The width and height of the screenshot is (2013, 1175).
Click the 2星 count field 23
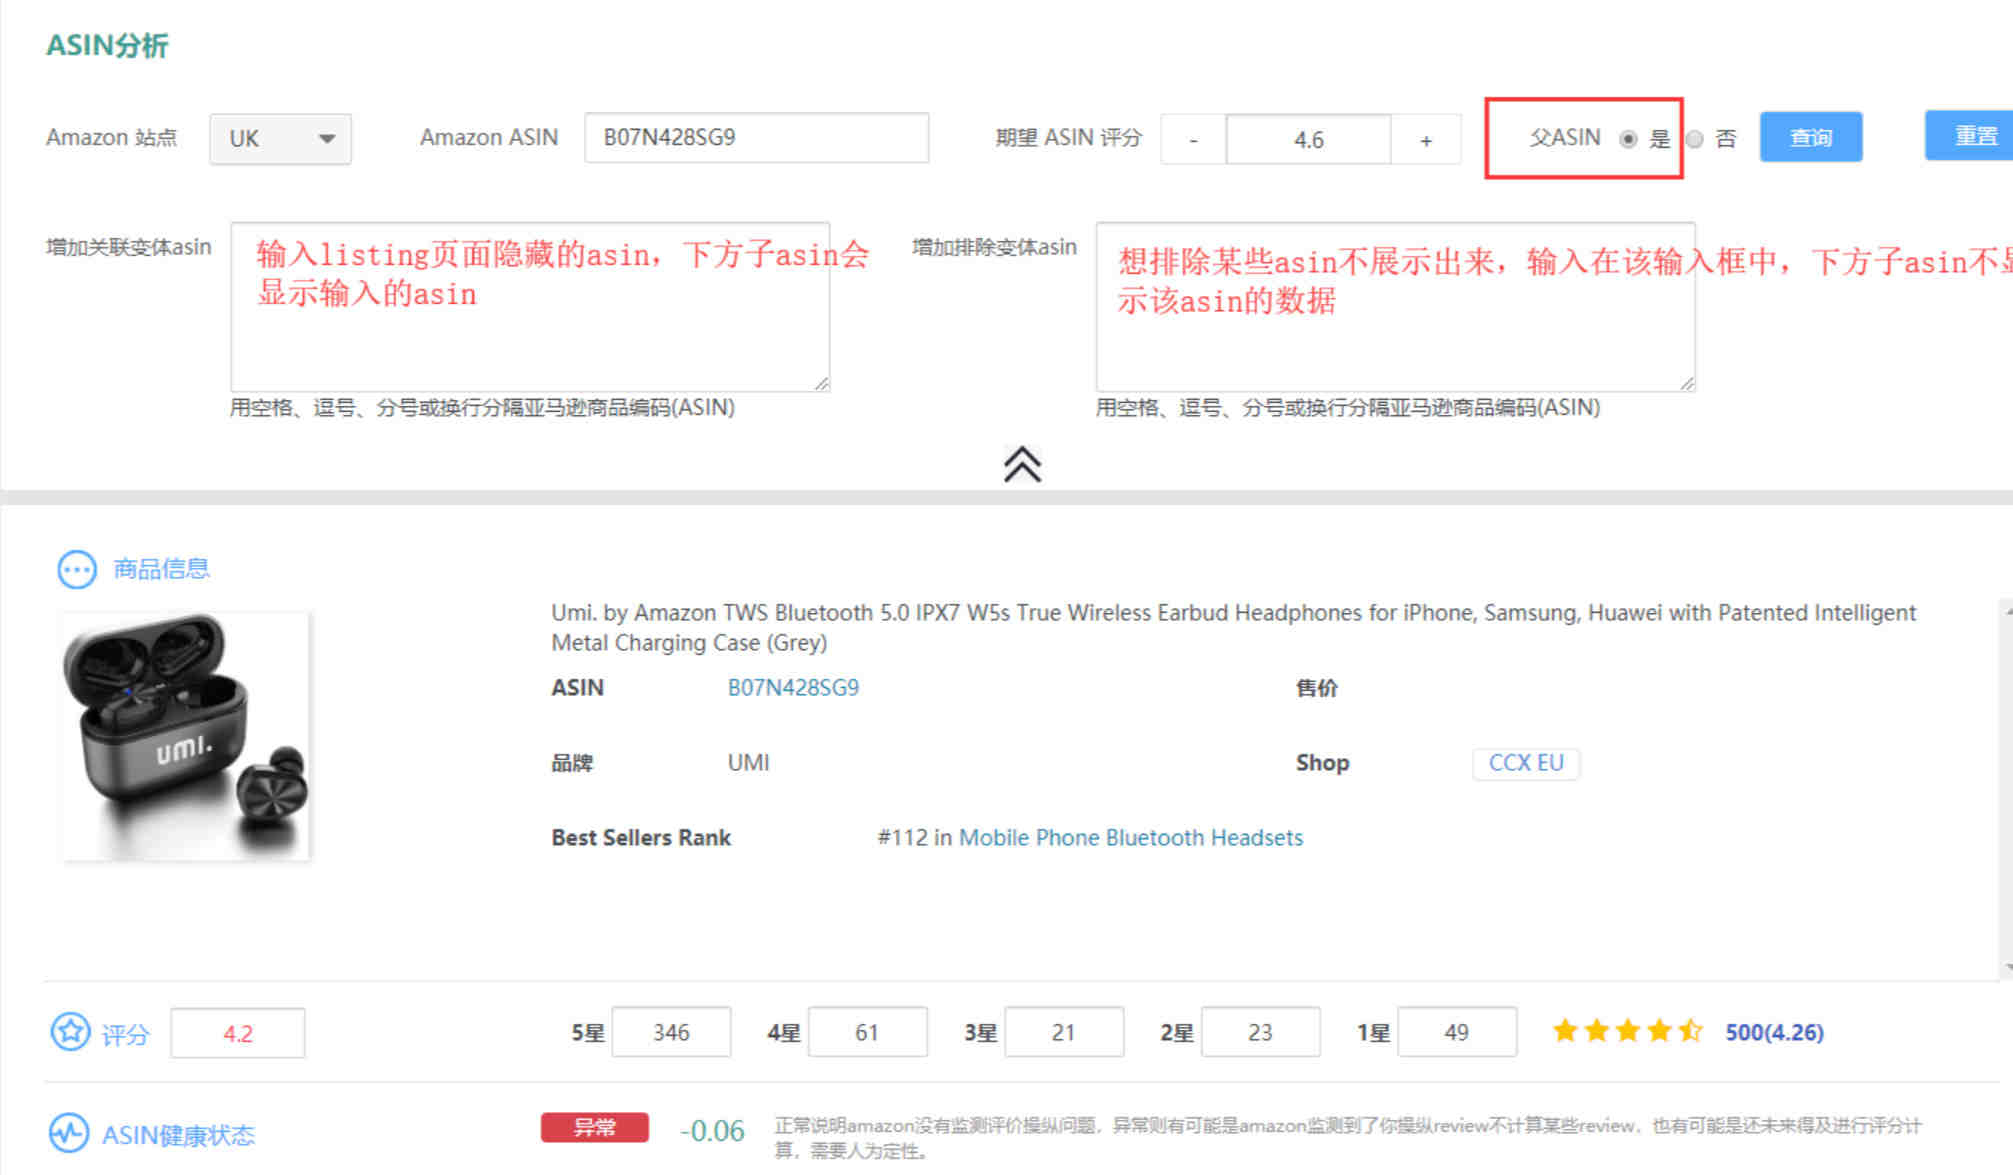(1260, 1032)
